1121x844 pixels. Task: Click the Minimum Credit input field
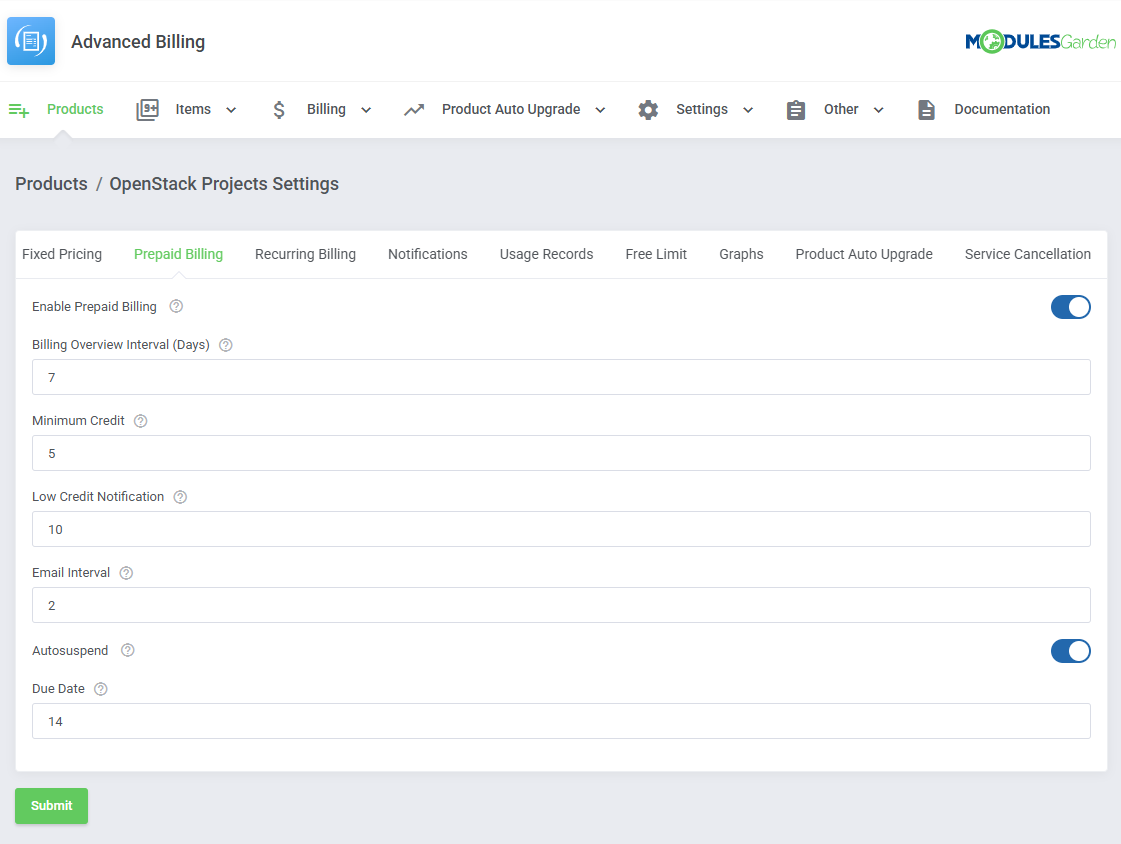pos(561,453)
